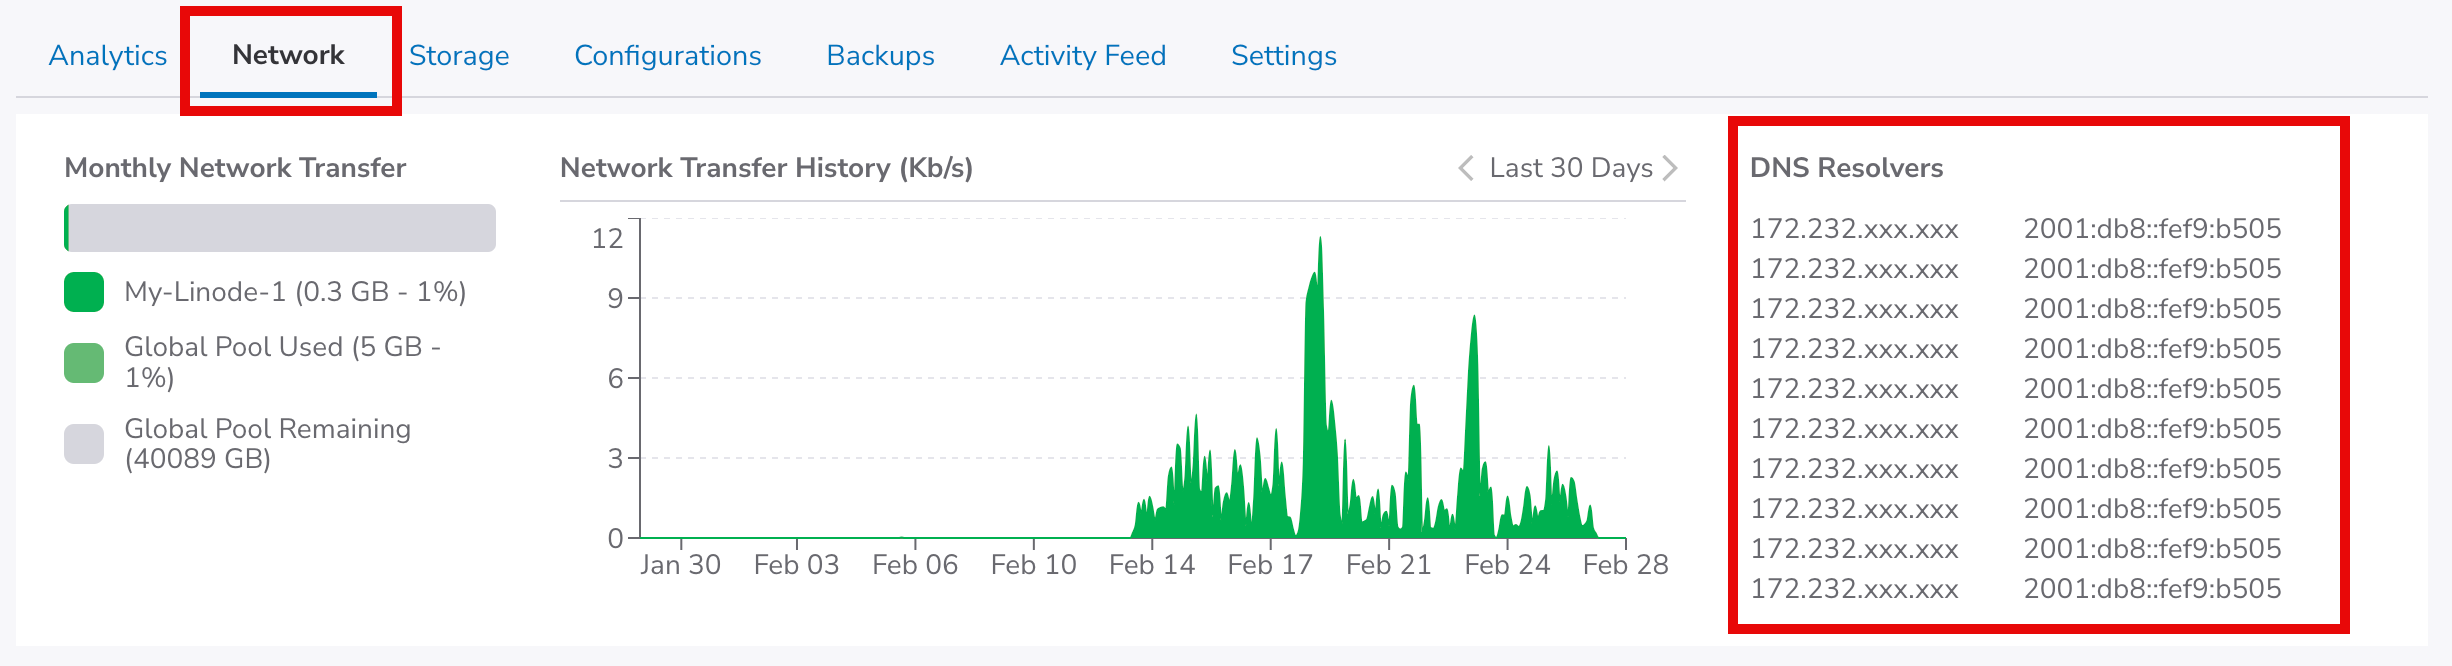The image size is (2452, 666).
Task: Click the right chevron after Last 30 Days
Action: click(x=1669, y=168)
